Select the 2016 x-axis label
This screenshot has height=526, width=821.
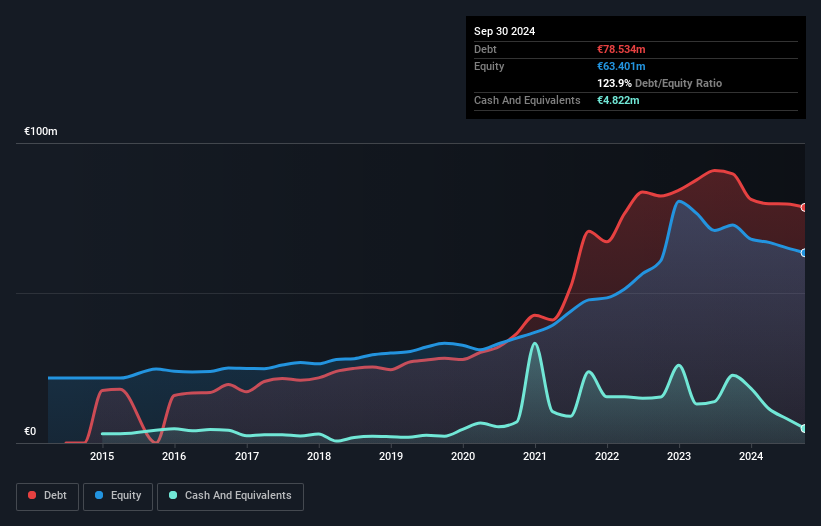(x=174, y=456)
